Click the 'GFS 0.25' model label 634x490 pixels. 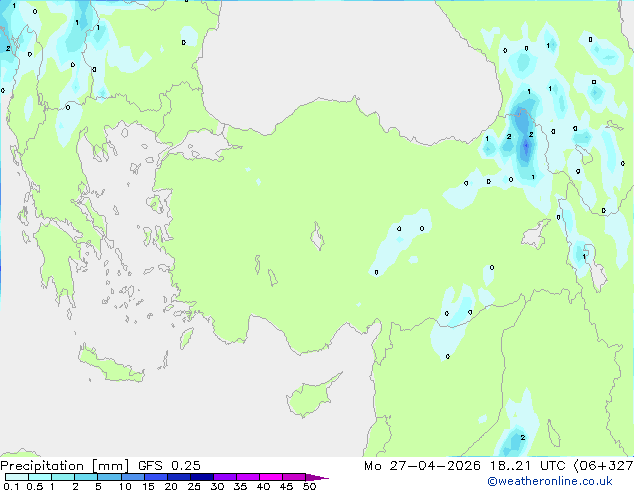coord(169,466)
